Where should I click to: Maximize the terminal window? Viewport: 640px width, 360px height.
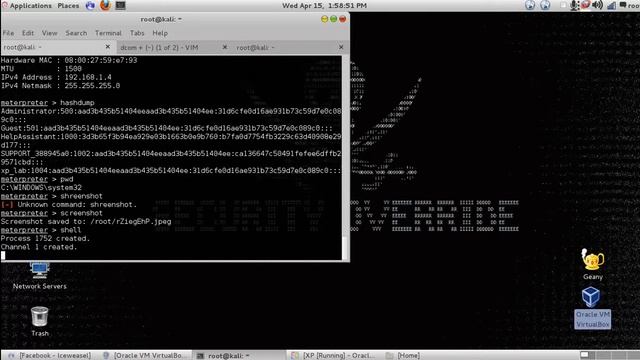point(333,19)
